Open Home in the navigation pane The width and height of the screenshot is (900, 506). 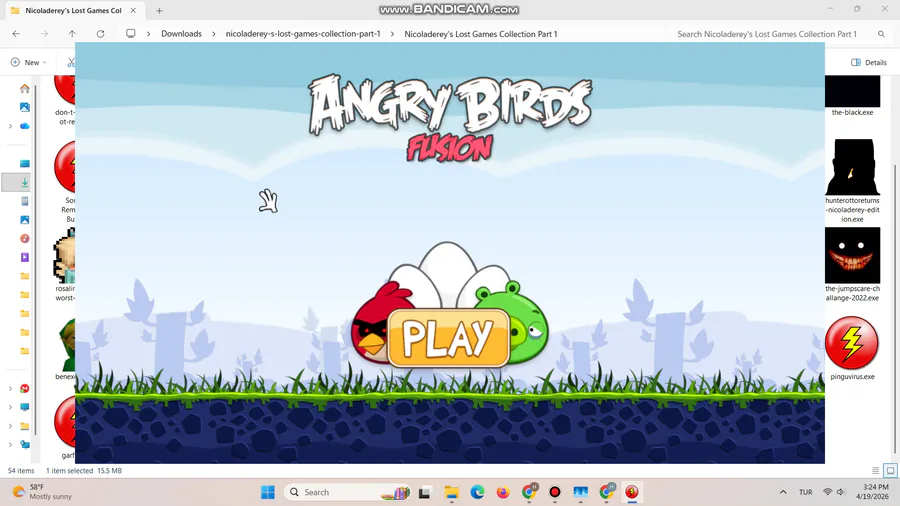pos(25,88)
